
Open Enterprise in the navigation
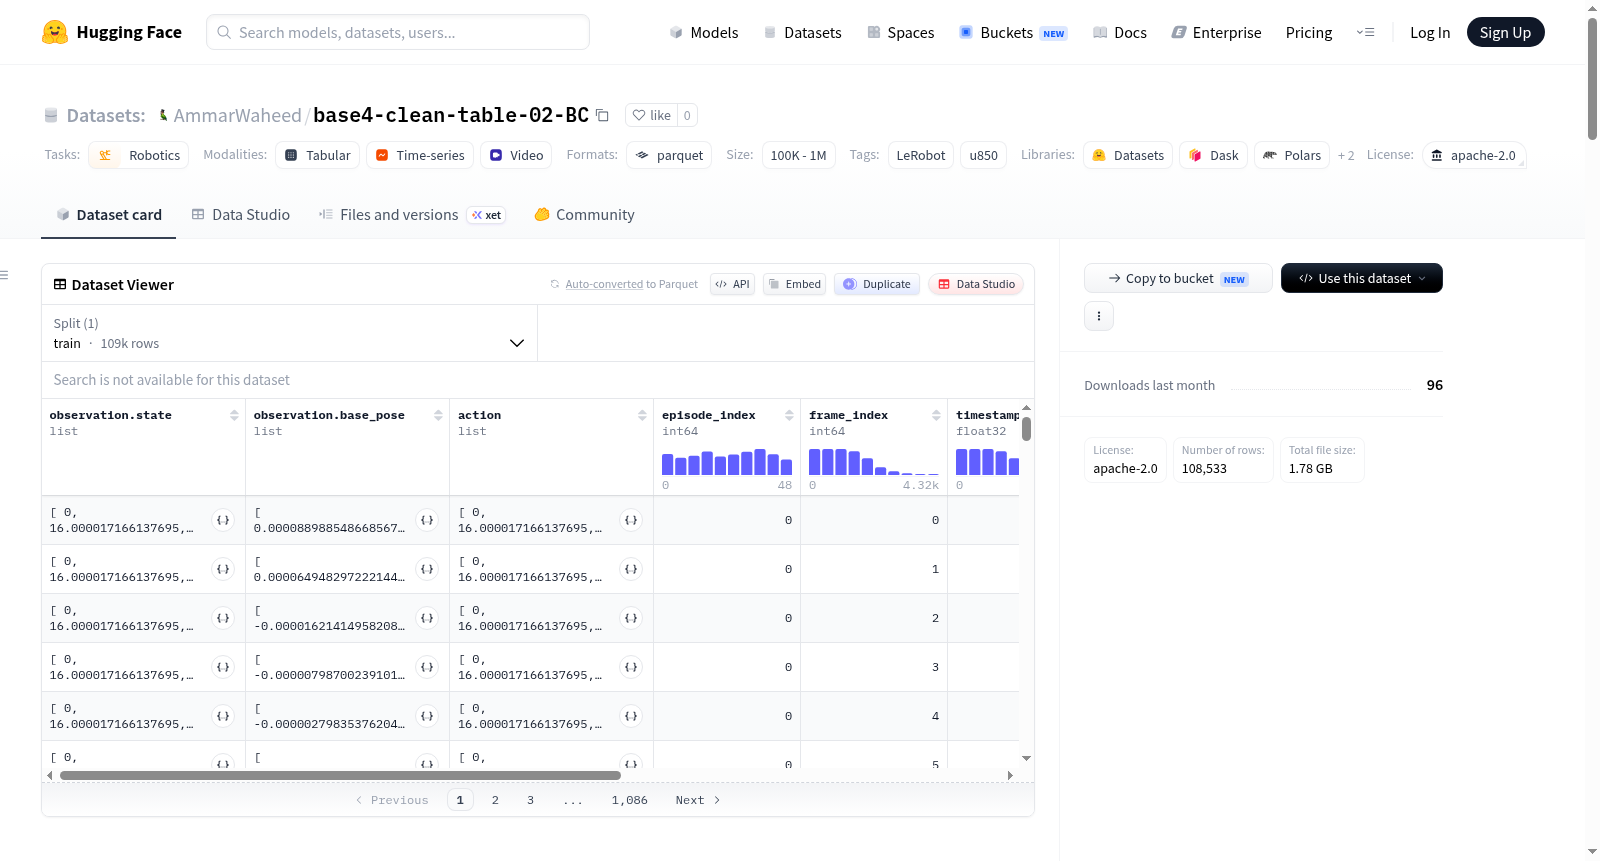point(1216,32)
